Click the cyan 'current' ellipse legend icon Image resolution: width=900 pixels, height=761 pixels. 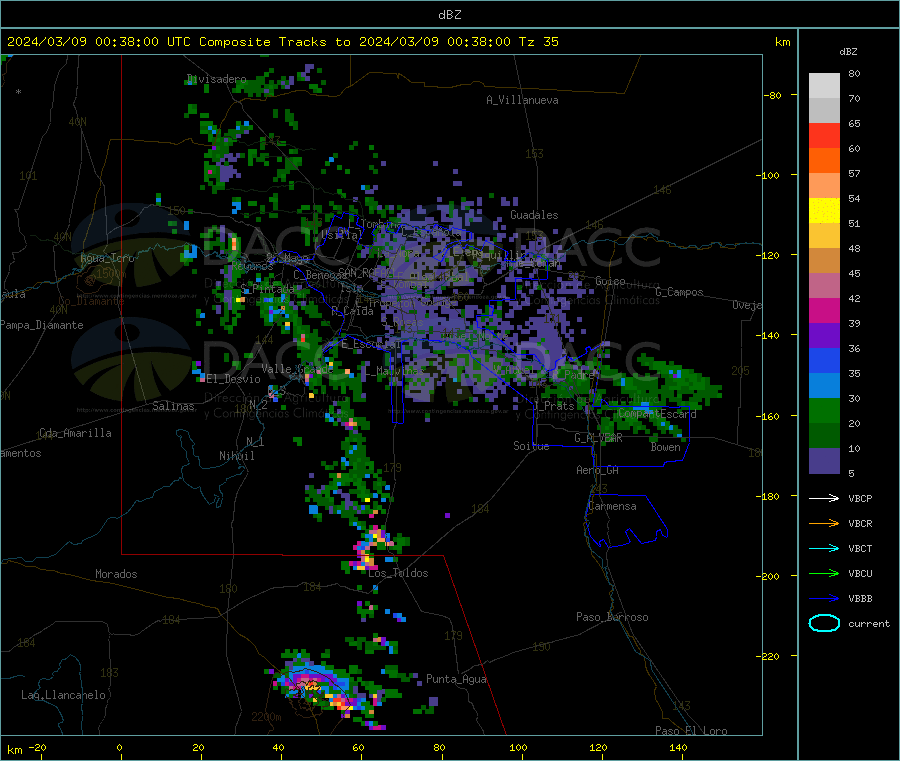point(824,623)
